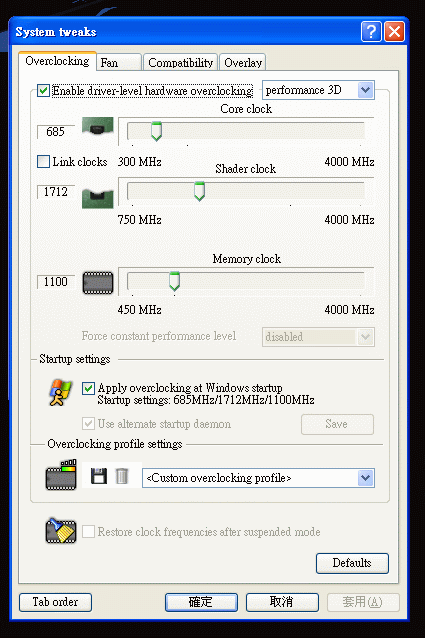This screenshot has width=425, height=638.
Task: Click the Shader clock slider thumb
Action: click(199, 191)
